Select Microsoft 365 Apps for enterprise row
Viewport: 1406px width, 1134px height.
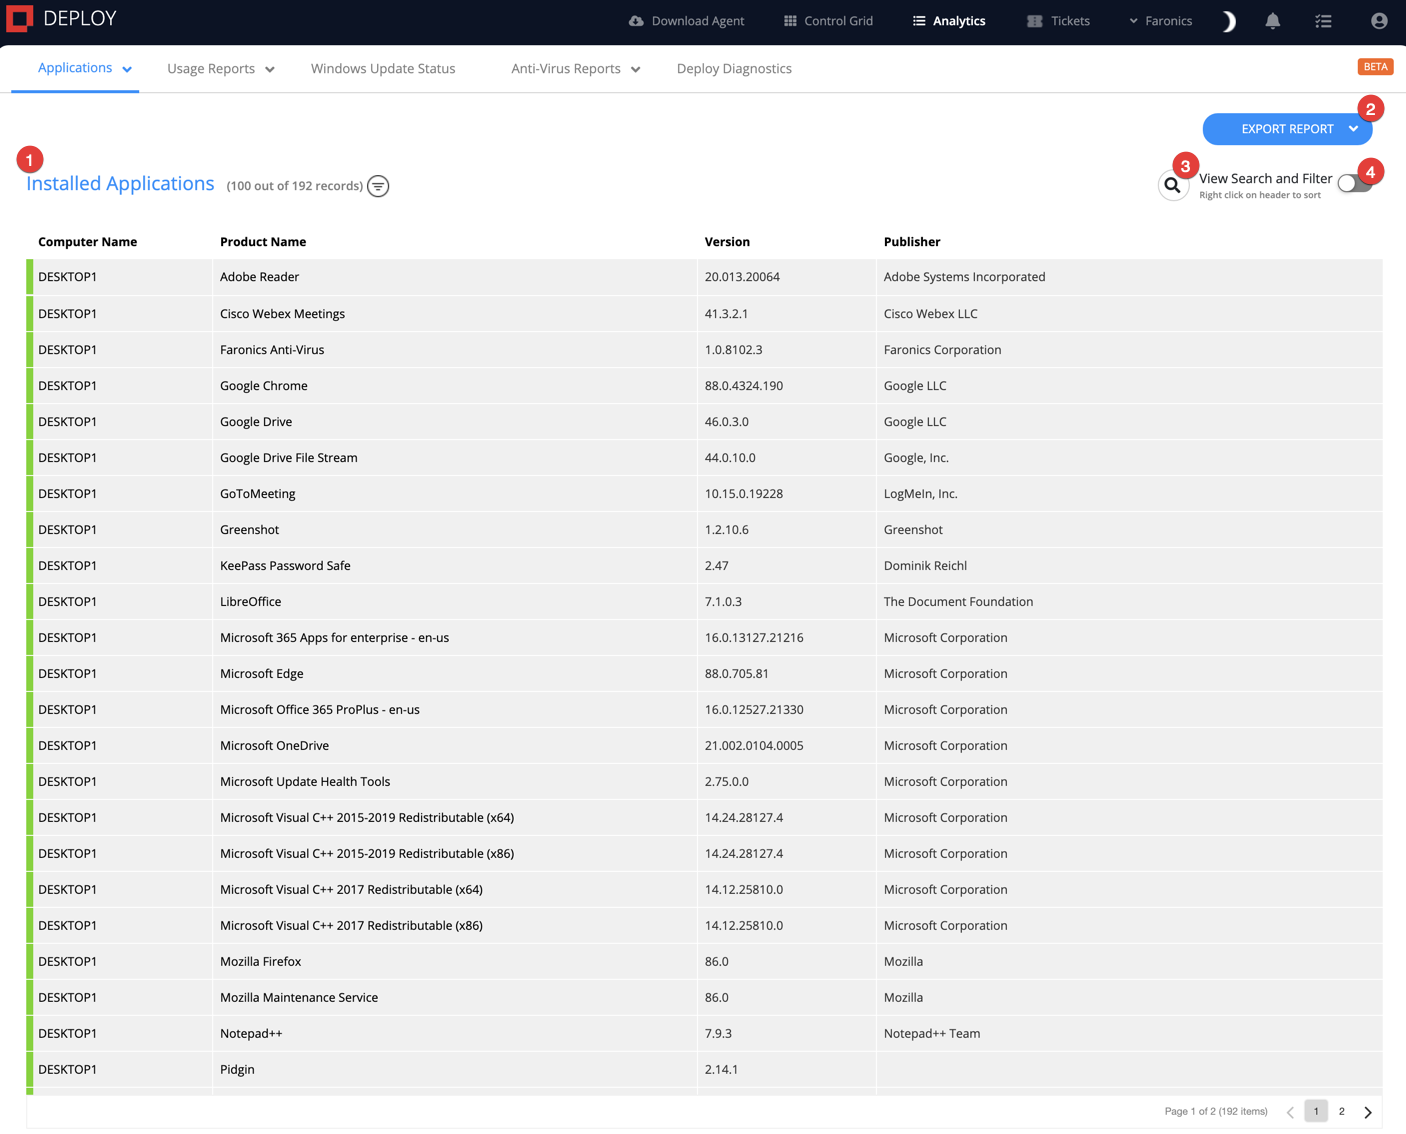point(704,637)
